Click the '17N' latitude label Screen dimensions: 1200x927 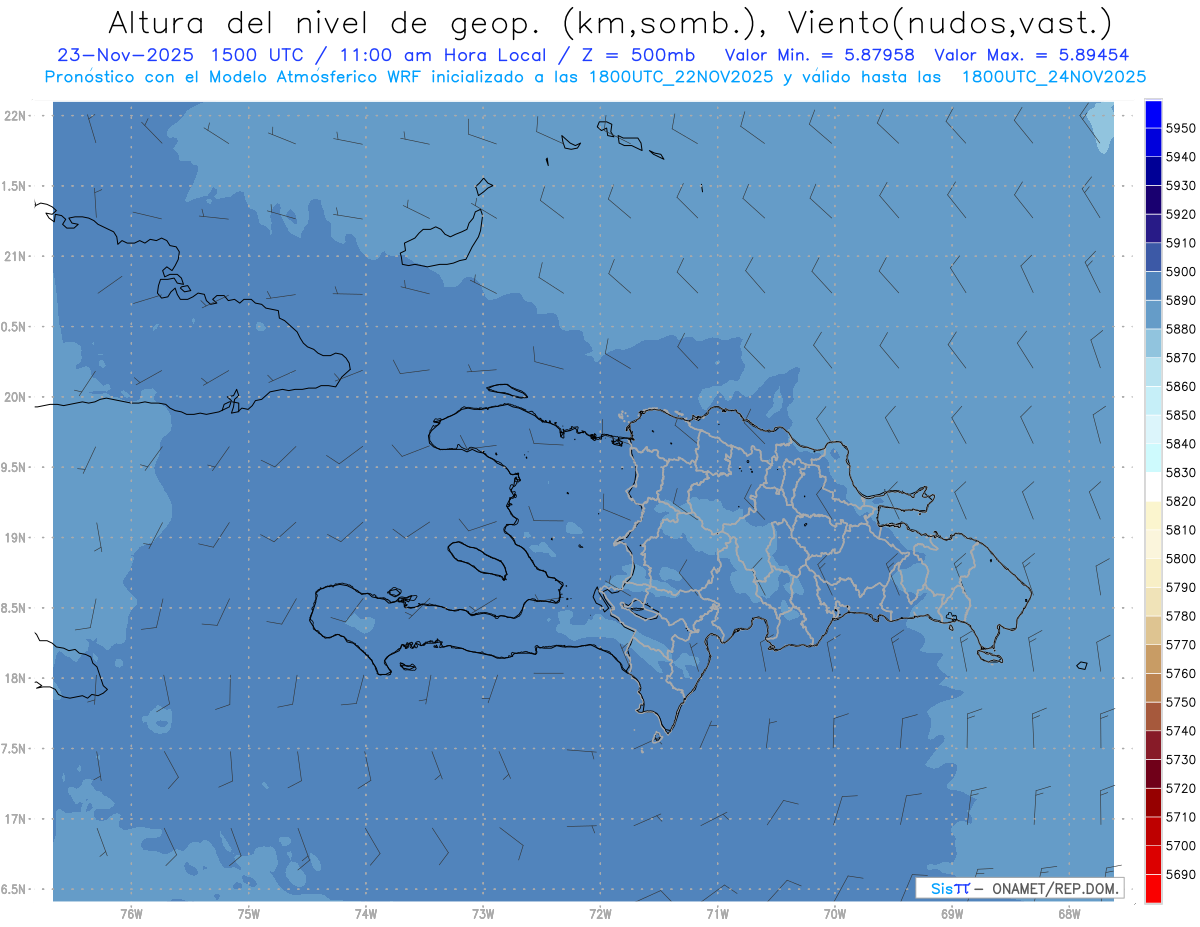(14, 819)
